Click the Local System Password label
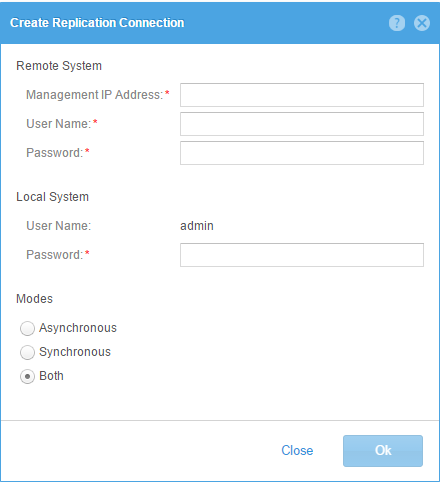Viewport: 440px width, 482px height. [55, 255]
